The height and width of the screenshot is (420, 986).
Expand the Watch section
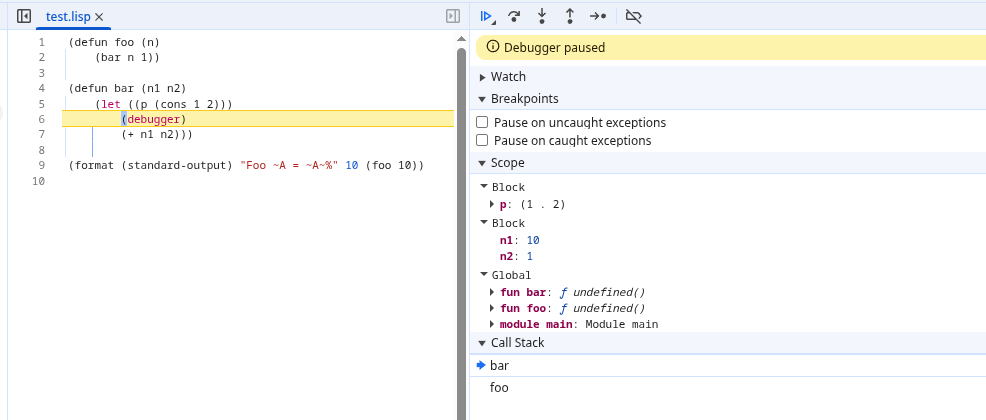pyautogui.click(x=482, y=77)
